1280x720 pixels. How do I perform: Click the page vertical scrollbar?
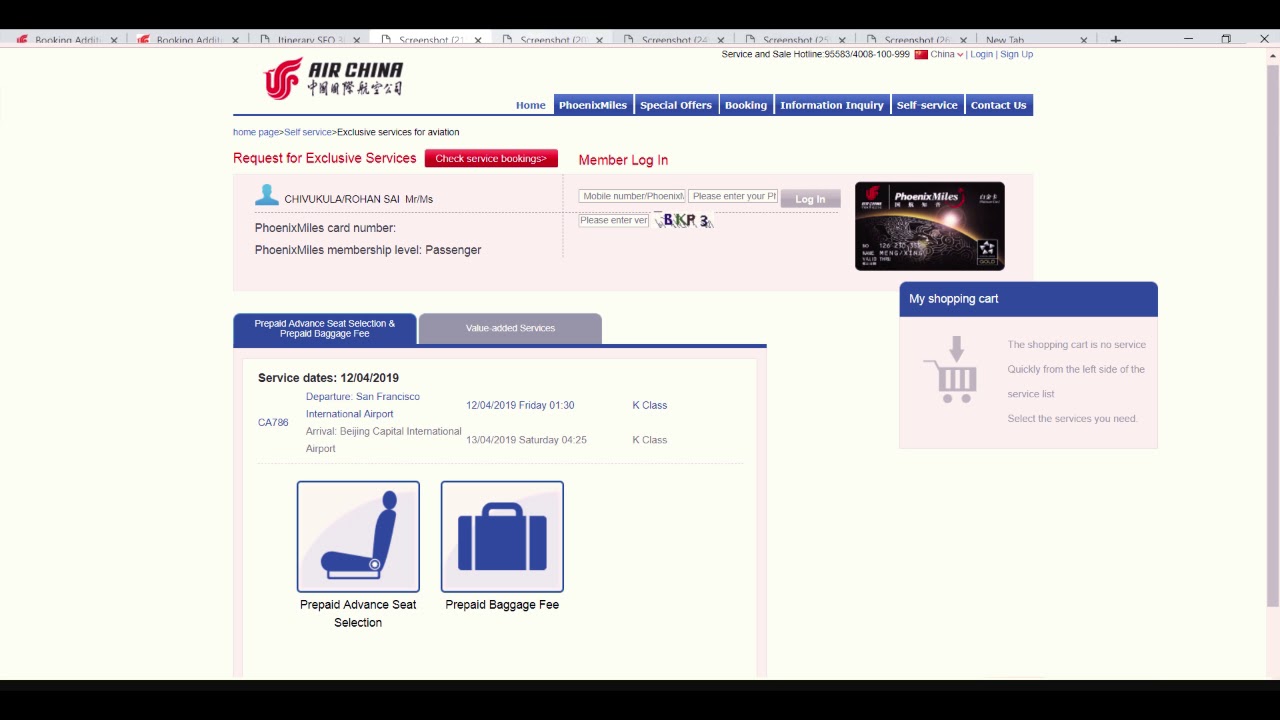point(1272,336)
